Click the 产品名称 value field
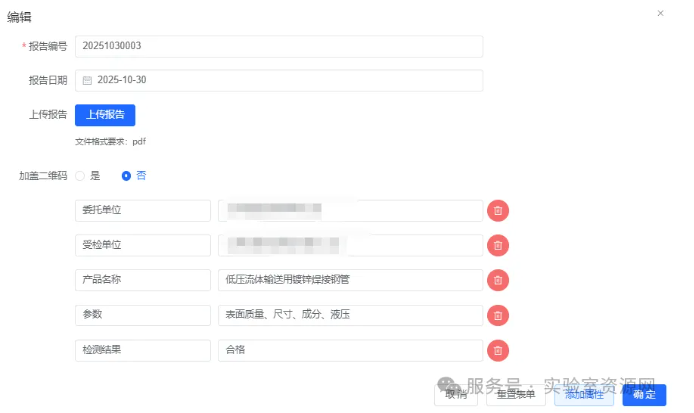Viewport: 694px width, 413px height. coord(350,280)
